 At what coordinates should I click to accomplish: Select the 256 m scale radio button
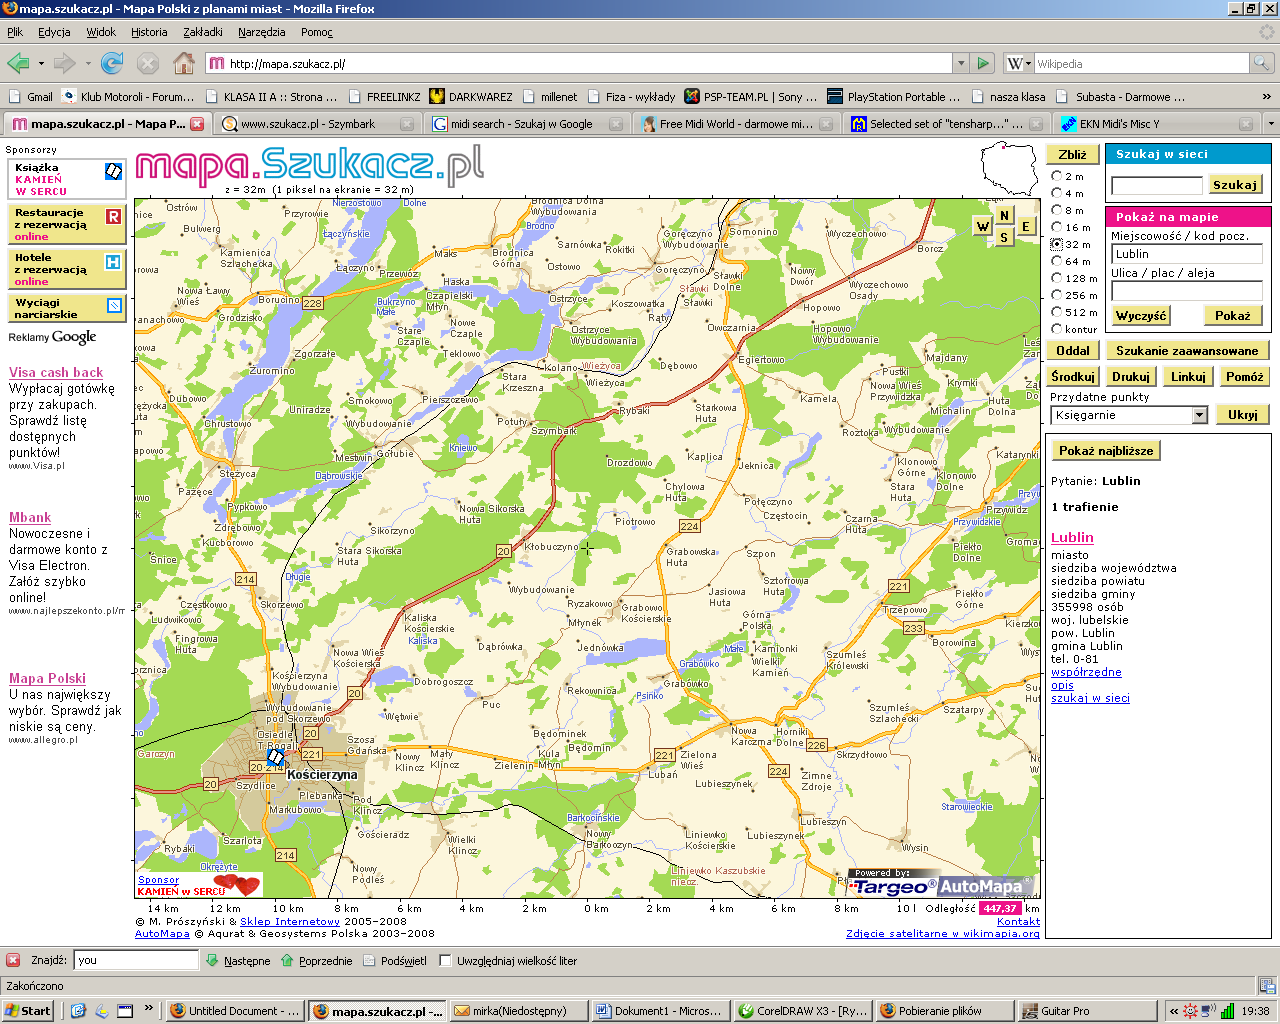pos(1056,295)
